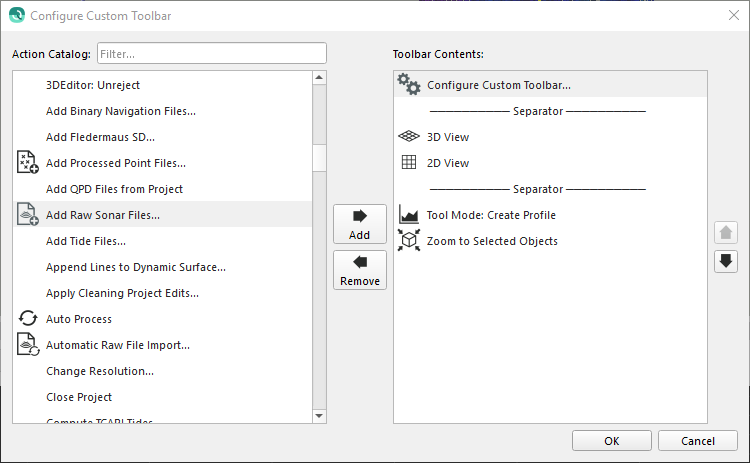This screenshot has width=750, height=463.
Task: Click the Add Raw Sonar Files icon
Action: [x=28, y=215]
